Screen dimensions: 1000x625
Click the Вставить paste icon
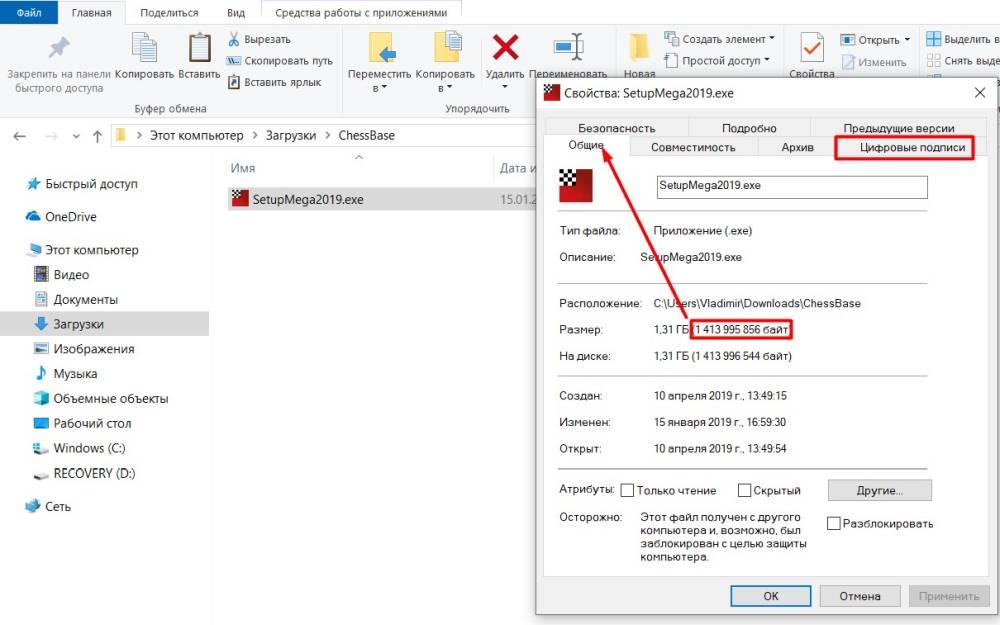200,47
